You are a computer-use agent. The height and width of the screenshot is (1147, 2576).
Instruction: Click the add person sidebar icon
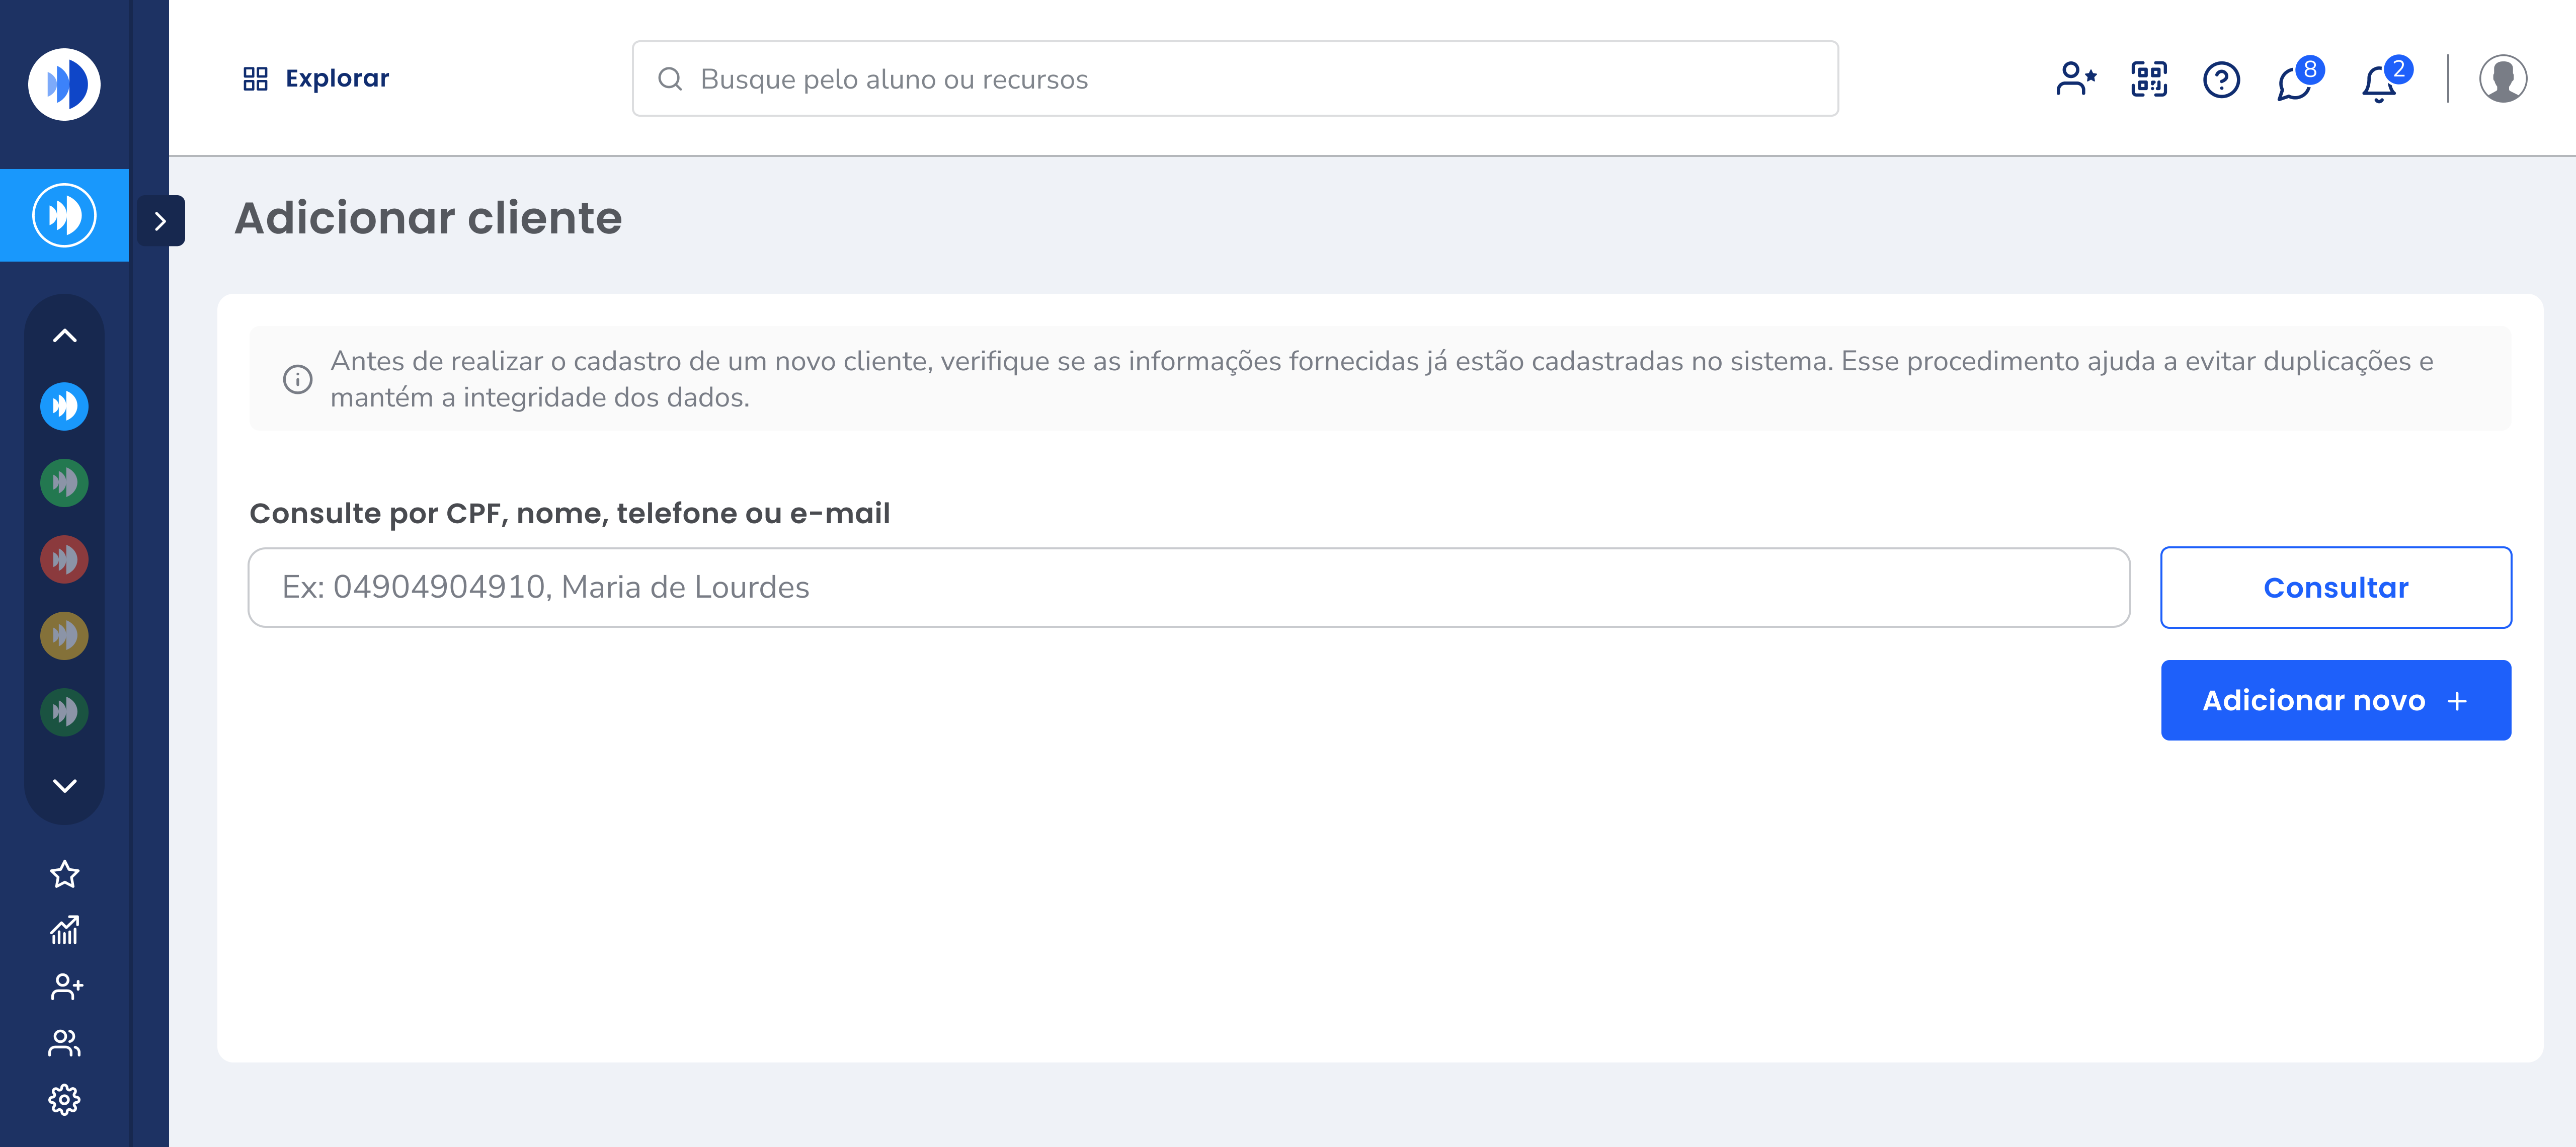[x=65, y=987]
